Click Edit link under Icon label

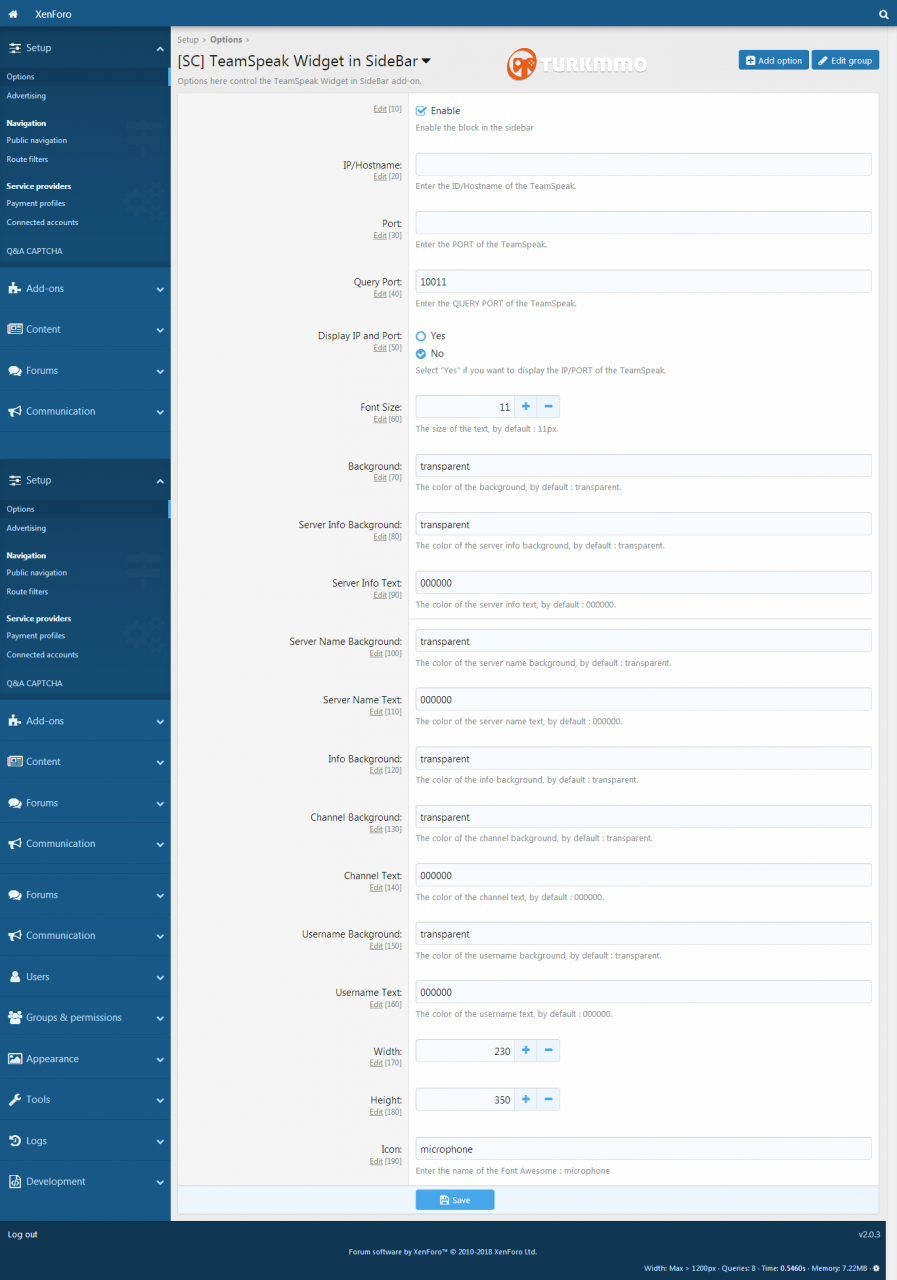(376, 1161)
